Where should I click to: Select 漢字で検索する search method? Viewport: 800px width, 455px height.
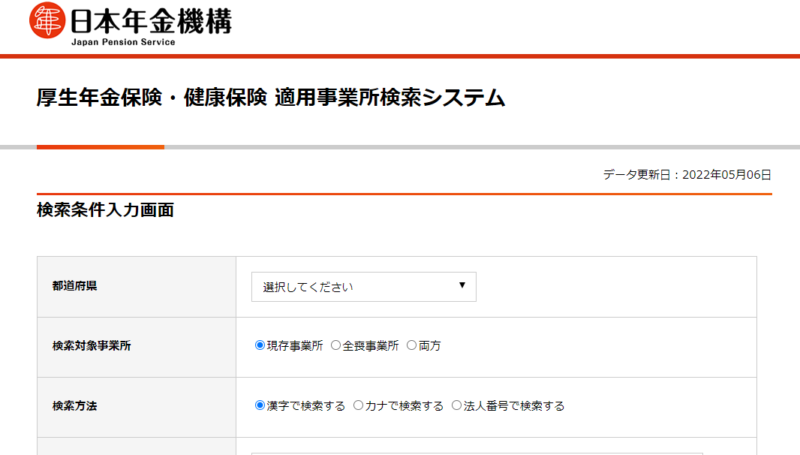click(261, 406)
